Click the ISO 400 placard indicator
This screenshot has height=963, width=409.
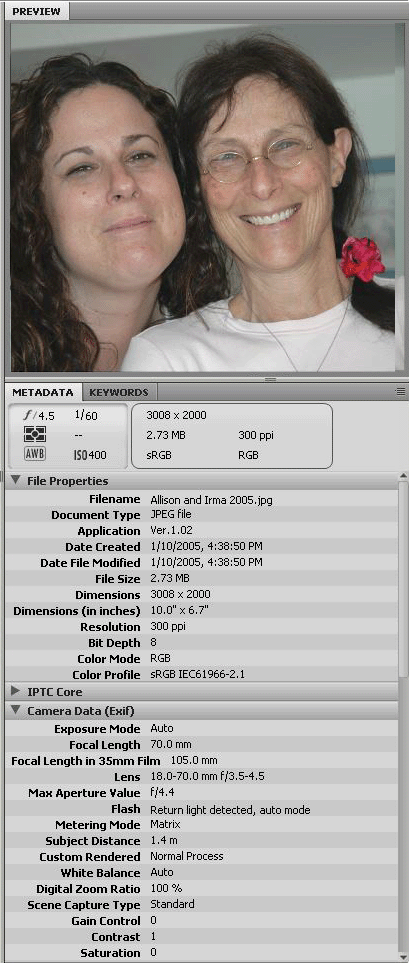click(x=90, y=456)
